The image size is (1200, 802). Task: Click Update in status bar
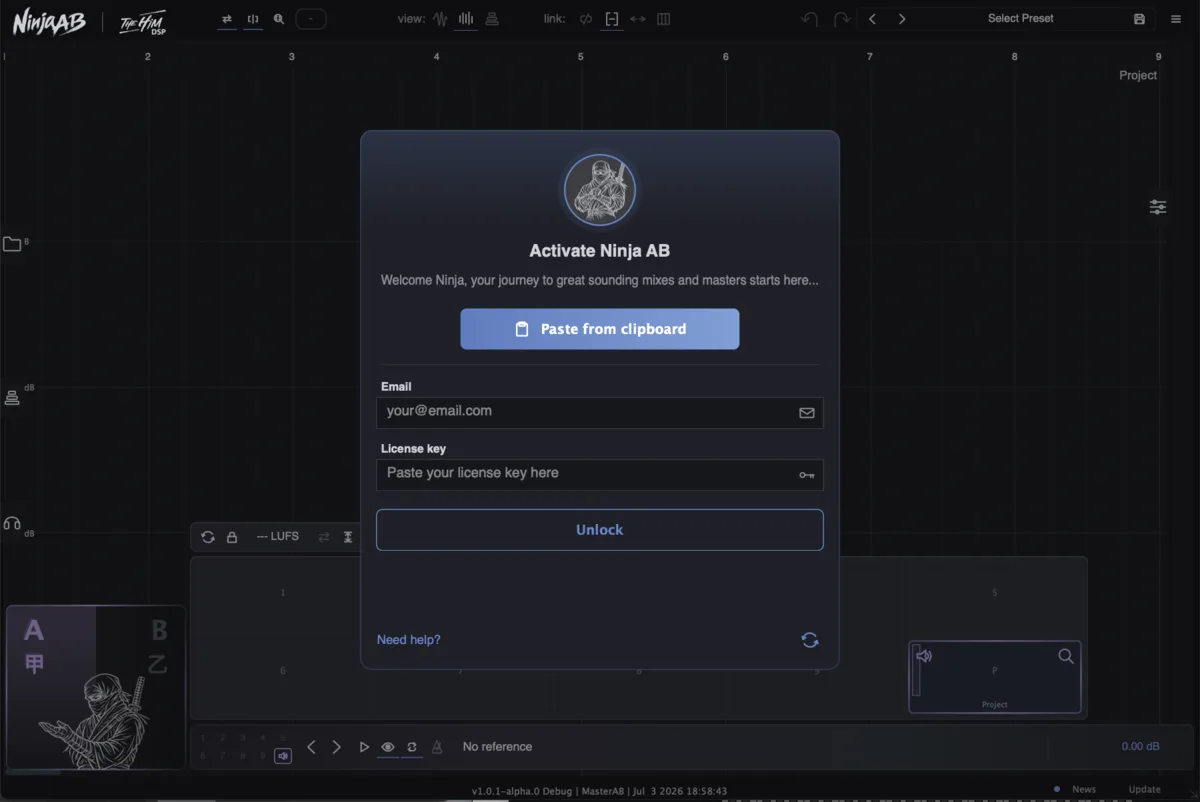click(x=1145, y=790)
